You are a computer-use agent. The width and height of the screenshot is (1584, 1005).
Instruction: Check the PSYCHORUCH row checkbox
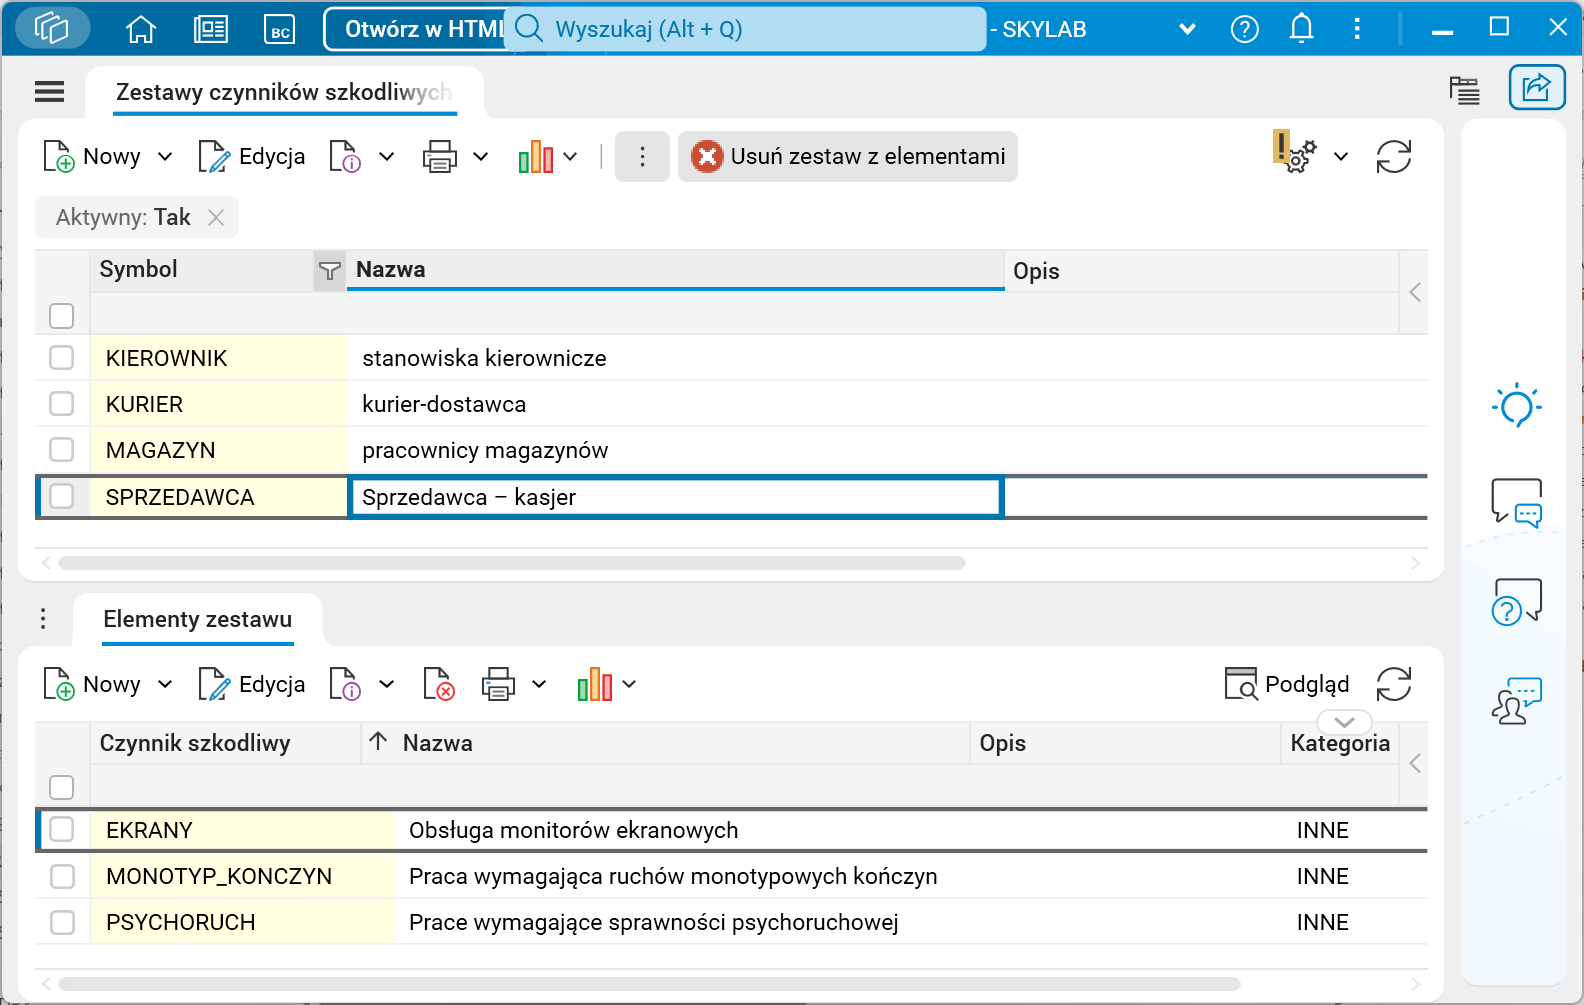(x=62, y=922)
